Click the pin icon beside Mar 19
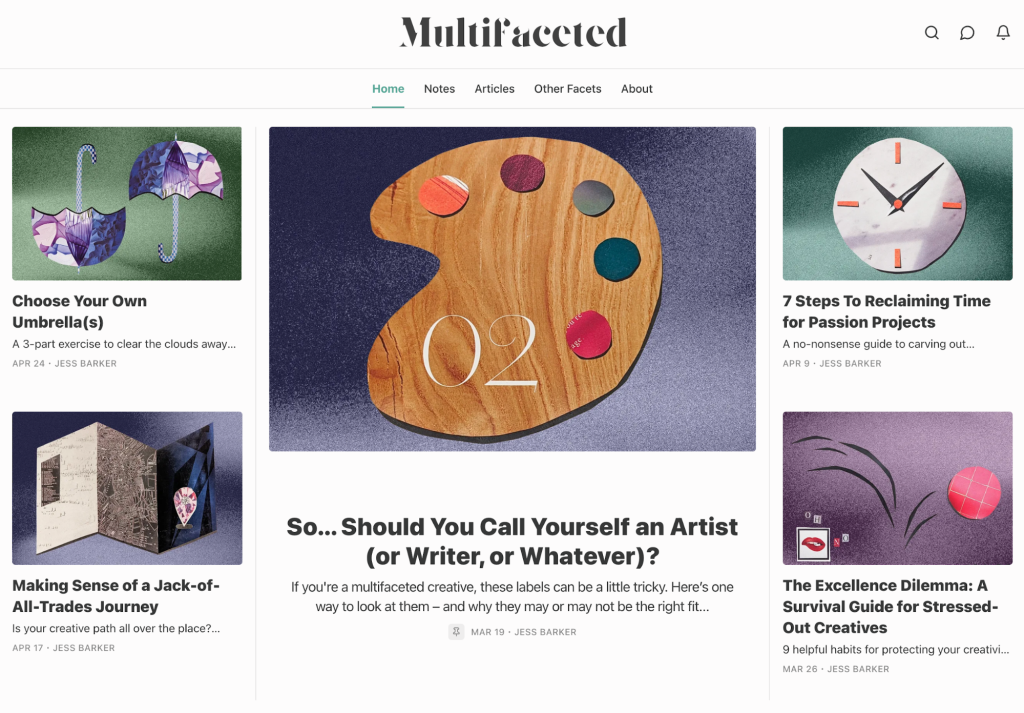 click(x=456, y=632)
